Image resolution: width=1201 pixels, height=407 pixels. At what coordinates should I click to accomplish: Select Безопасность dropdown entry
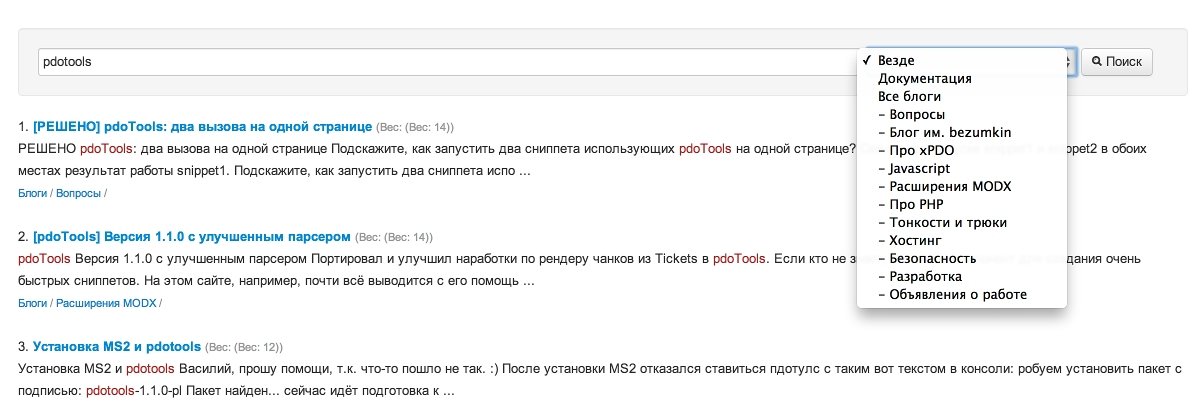(955, 259)
